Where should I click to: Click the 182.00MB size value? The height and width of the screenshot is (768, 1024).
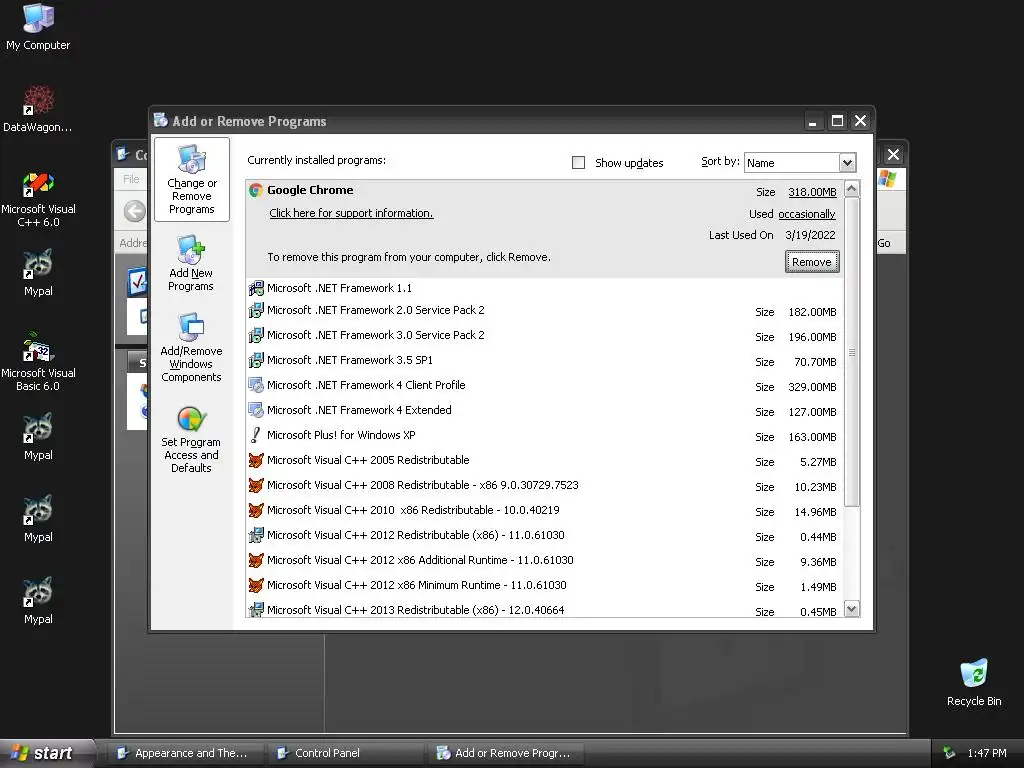[812, 312]
